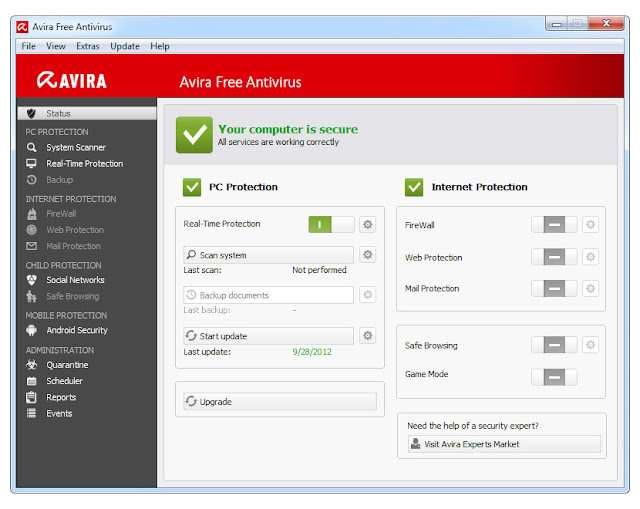640x509 pixels.
Task: Open Safe Browsing settings gear
Action: click(x=590, y=345)
